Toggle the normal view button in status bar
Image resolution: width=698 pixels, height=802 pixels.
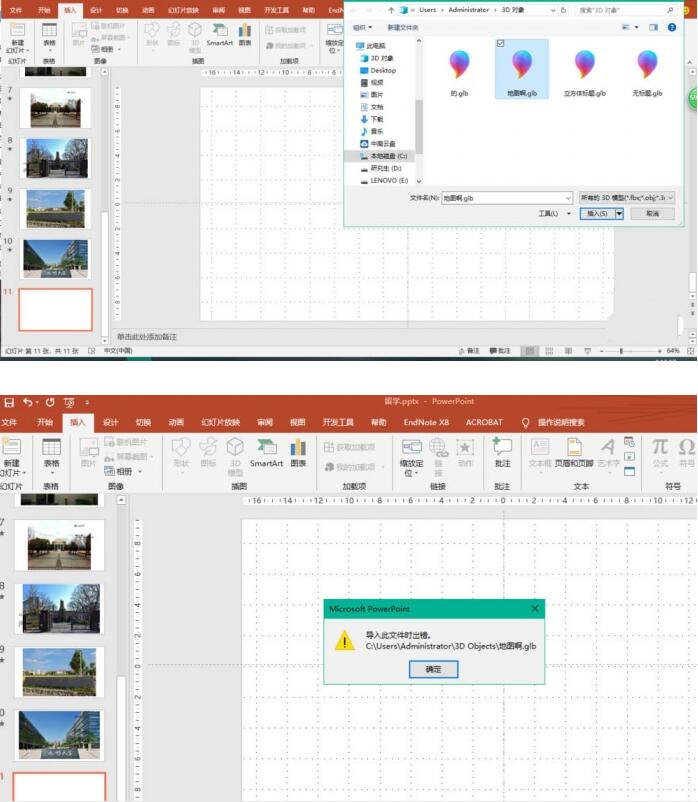point(530,351)
